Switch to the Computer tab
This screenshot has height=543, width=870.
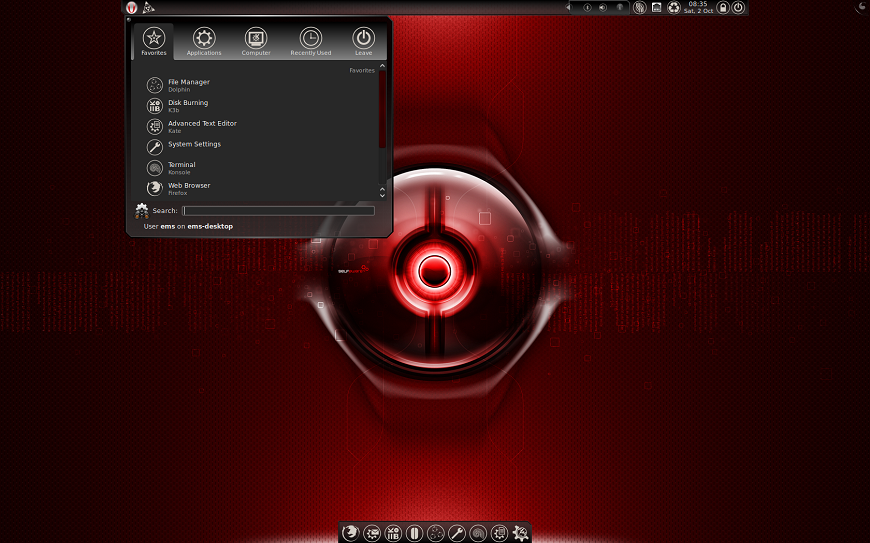click(256, 42)
